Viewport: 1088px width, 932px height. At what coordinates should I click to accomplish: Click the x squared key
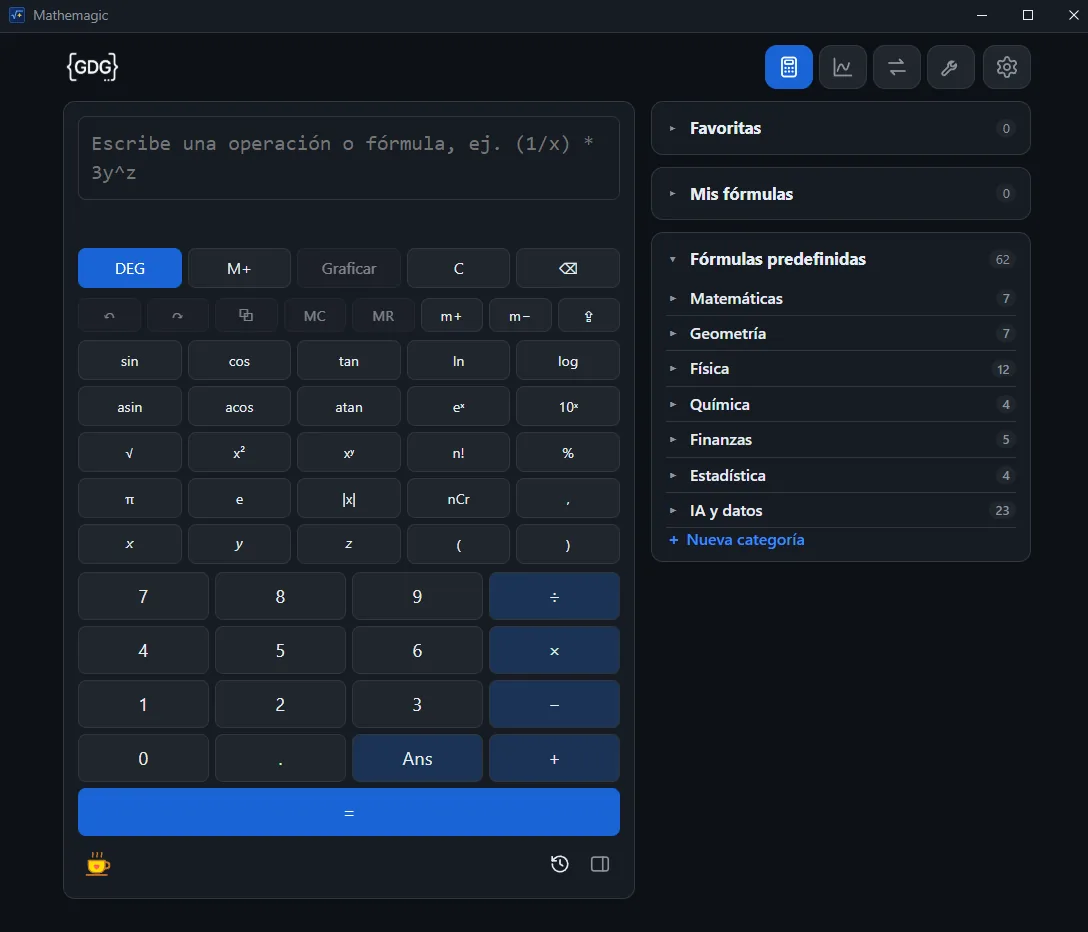pos(239,452)
